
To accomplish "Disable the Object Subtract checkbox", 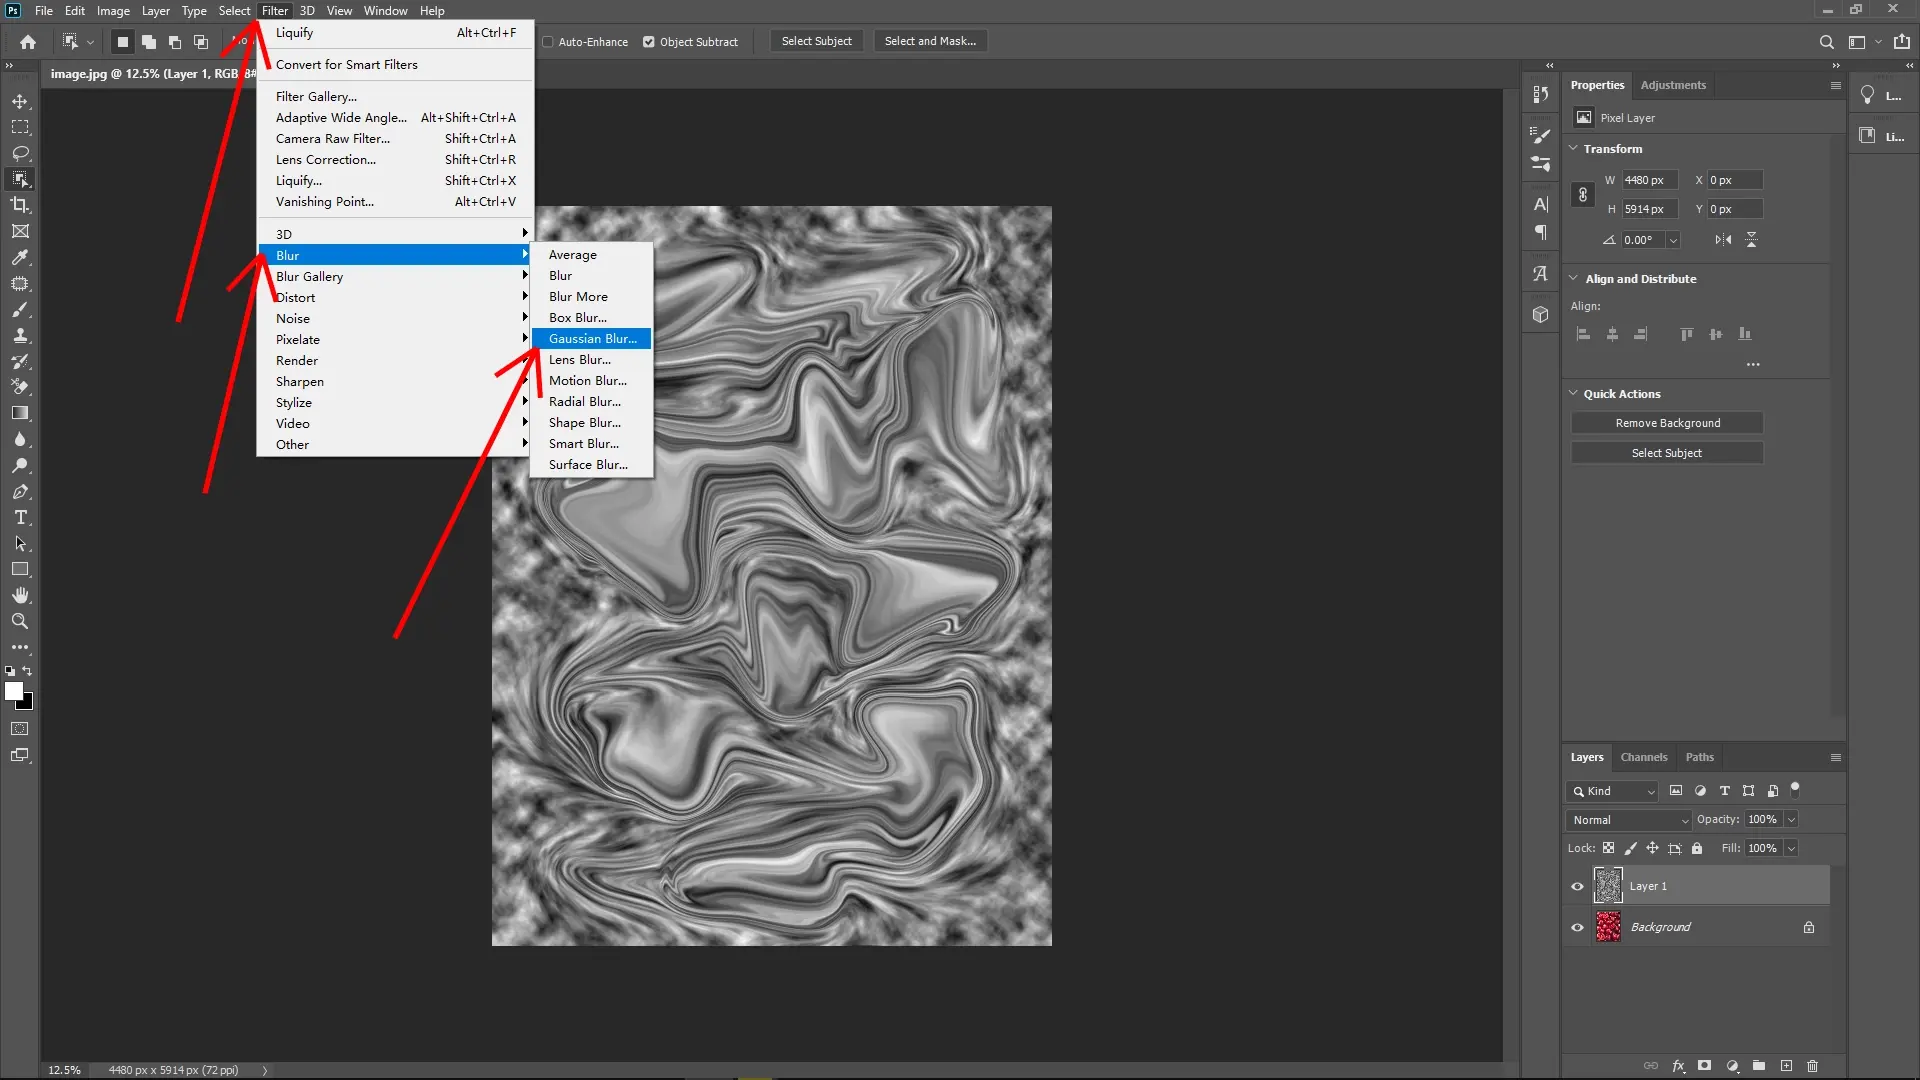I will (649, 41).
